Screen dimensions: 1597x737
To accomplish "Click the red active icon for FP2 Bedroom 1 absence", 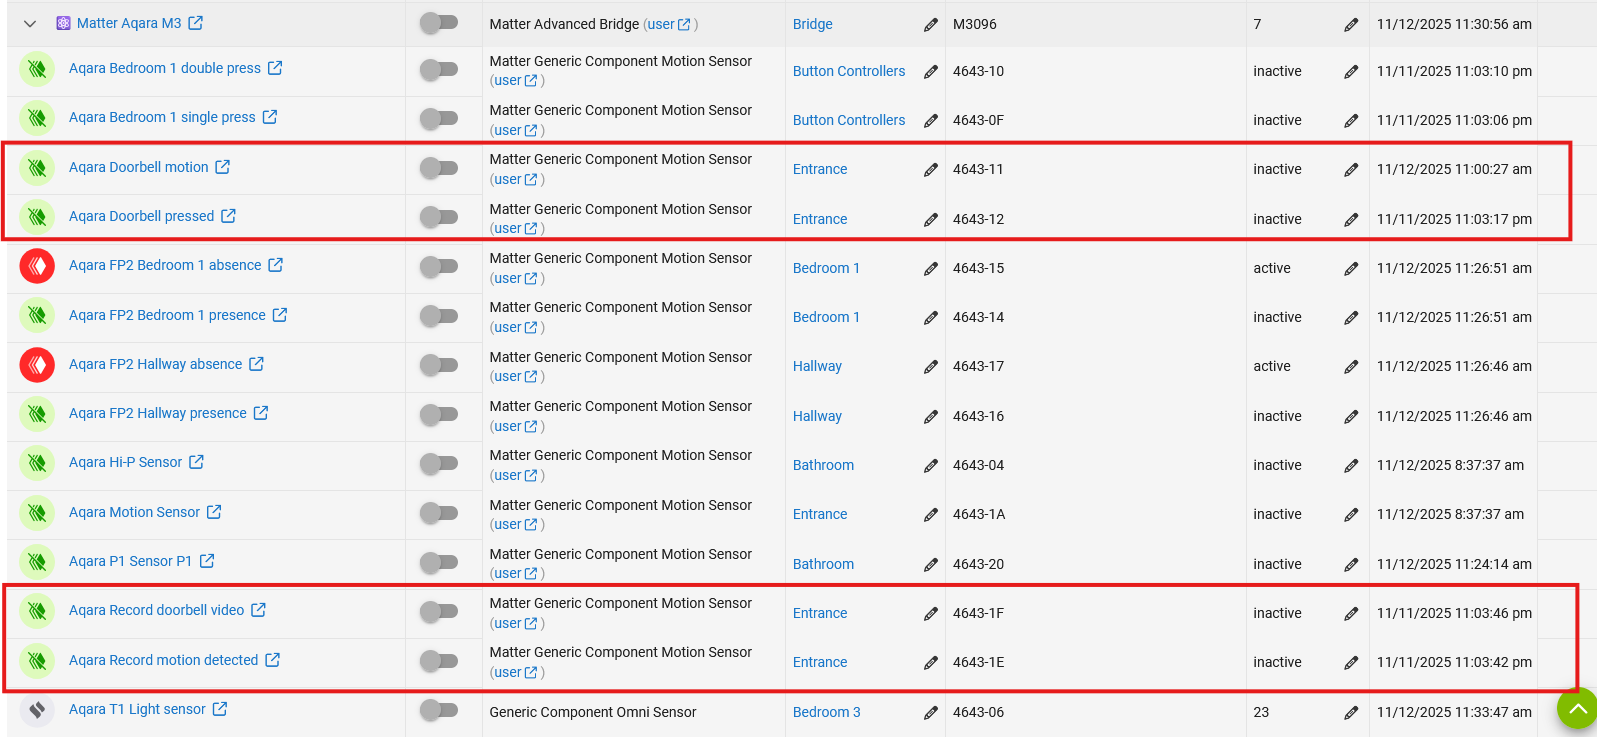I will pyautogui.click(x=37, y=266).
